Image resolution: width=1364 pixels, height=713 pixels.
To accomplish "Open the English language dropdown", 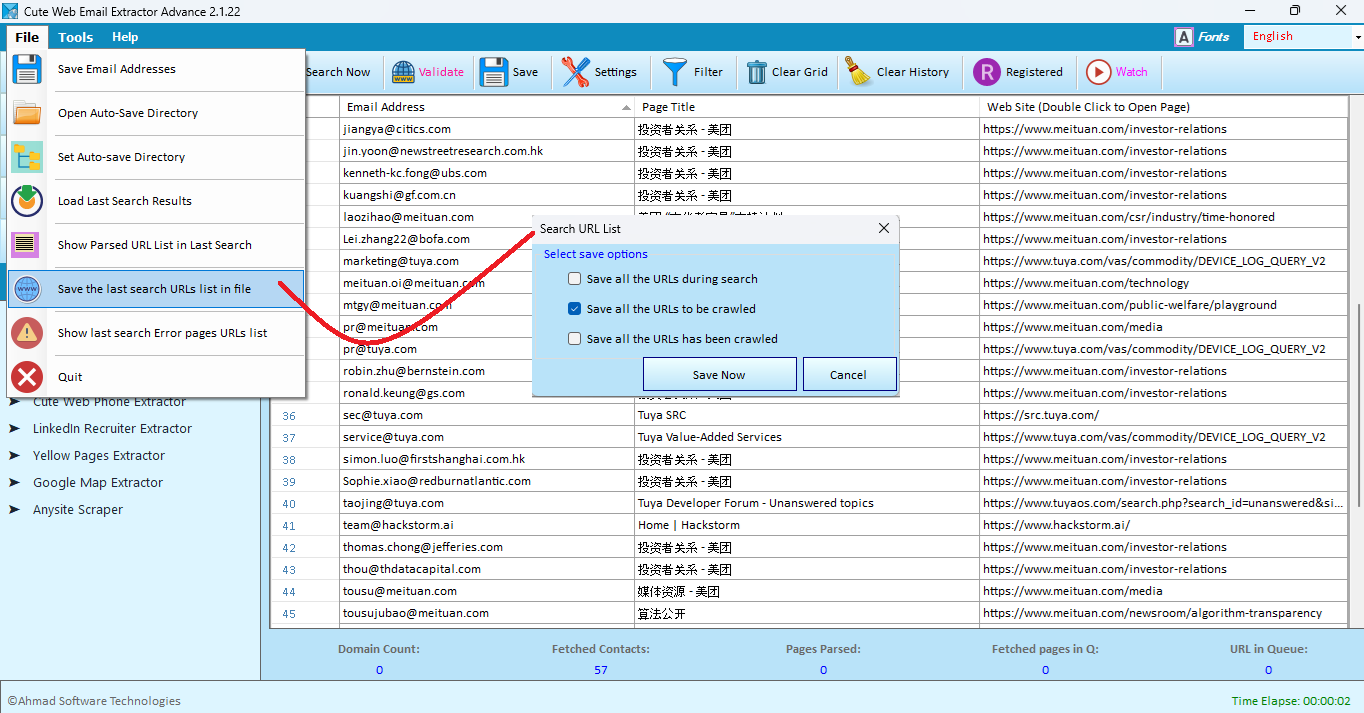I will pyautogui.click(x=1358, y=37).
